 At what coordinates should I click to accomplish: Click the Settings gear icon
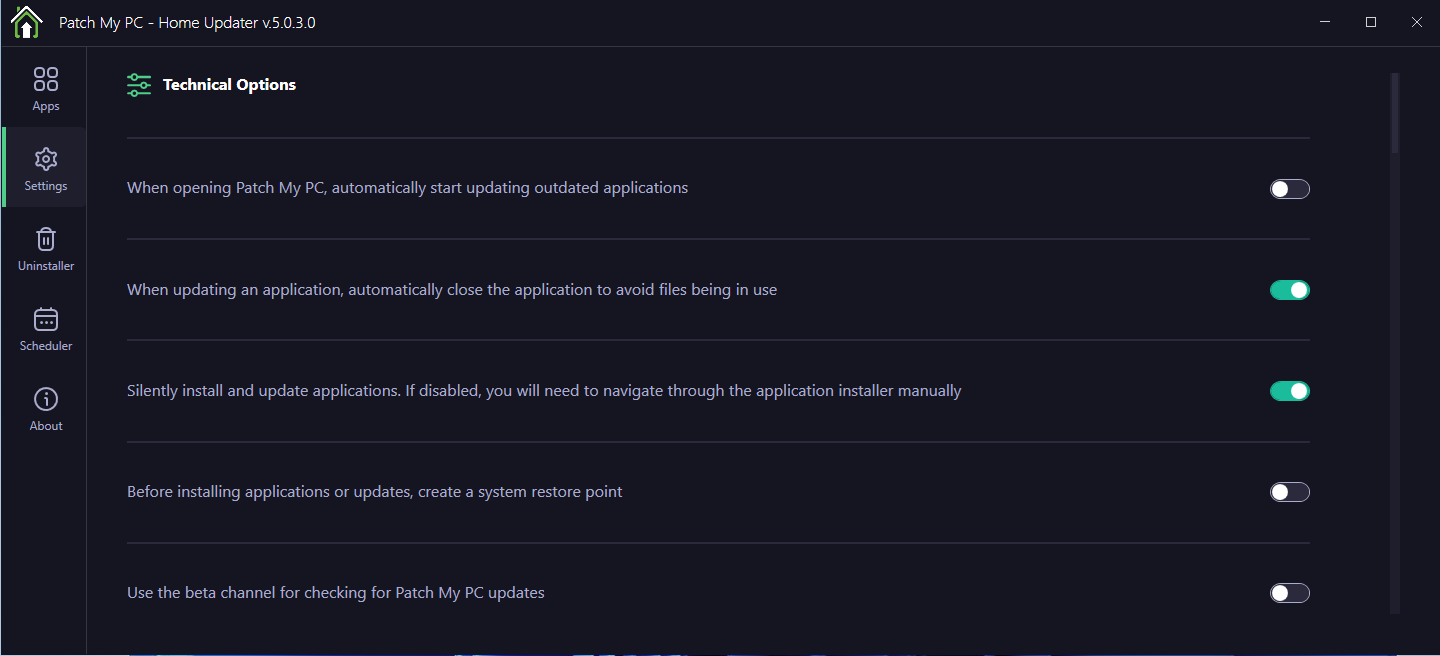coord(46,159)
